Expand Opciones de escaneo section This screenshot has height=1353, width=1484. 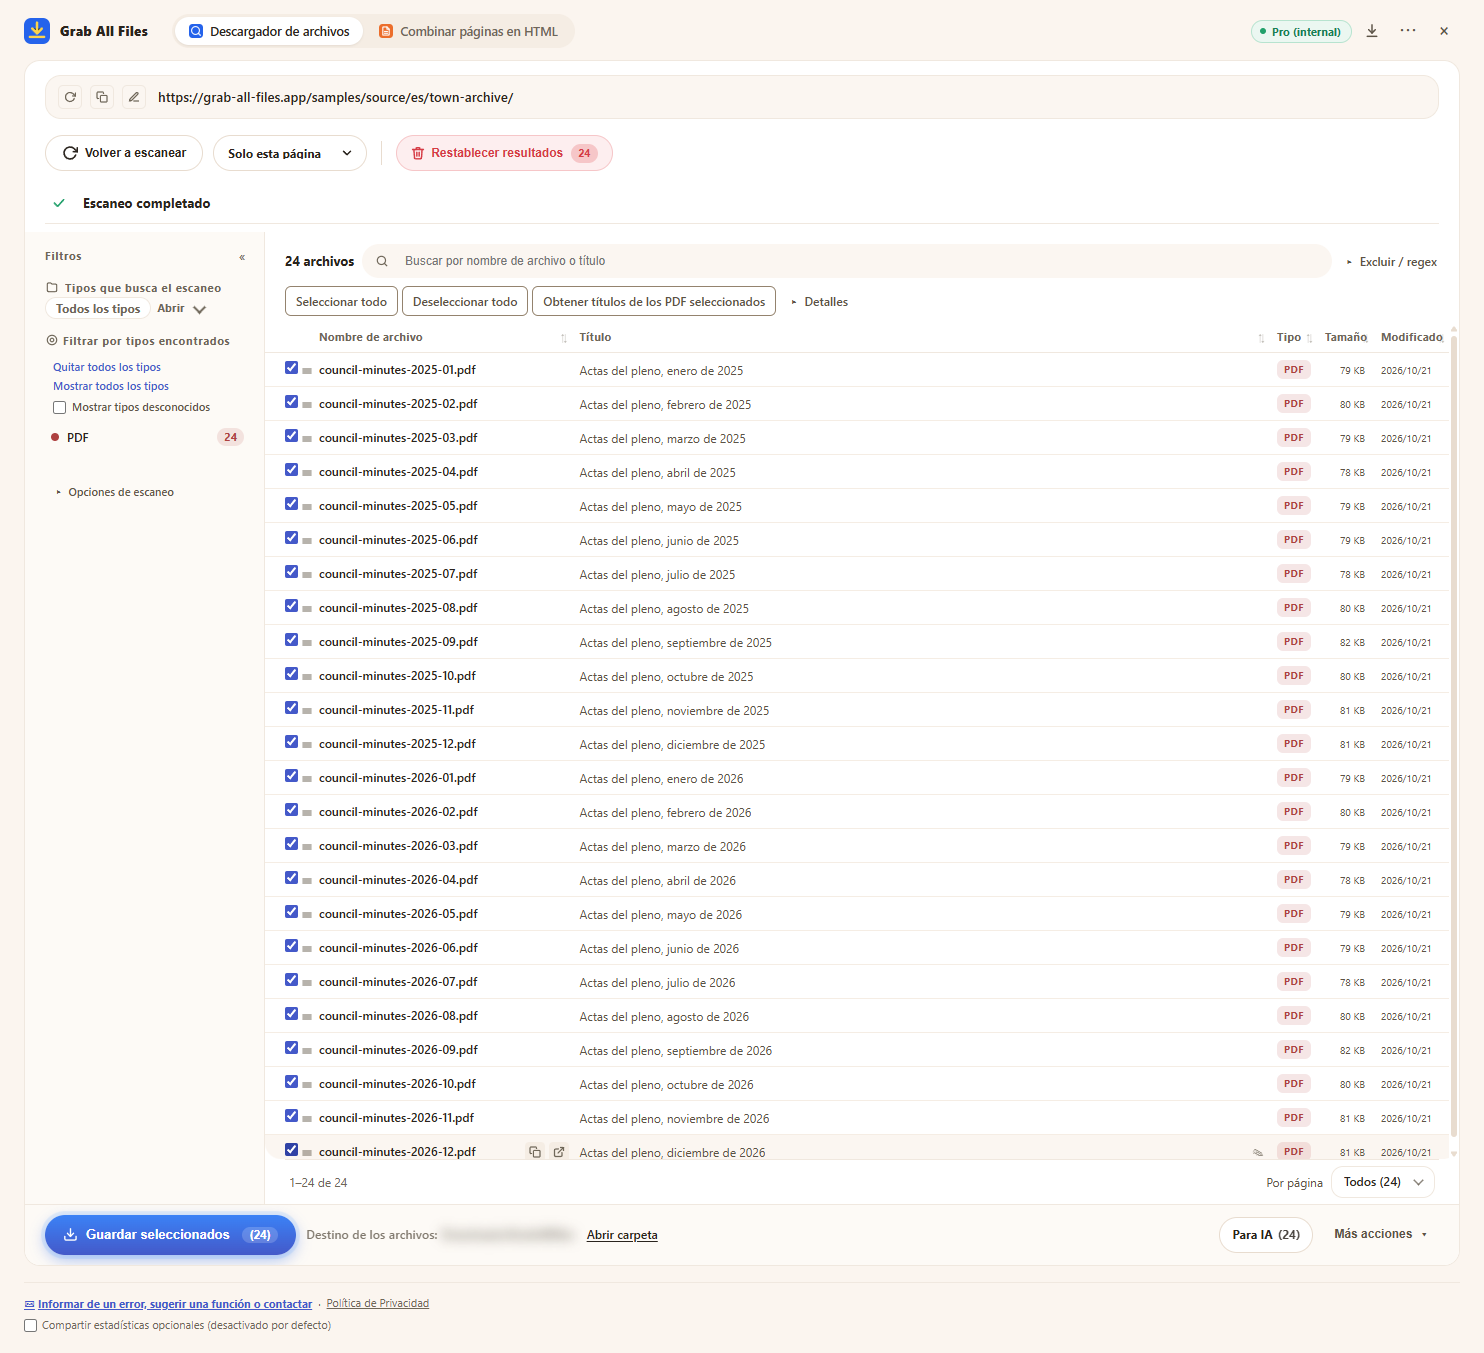115,492
